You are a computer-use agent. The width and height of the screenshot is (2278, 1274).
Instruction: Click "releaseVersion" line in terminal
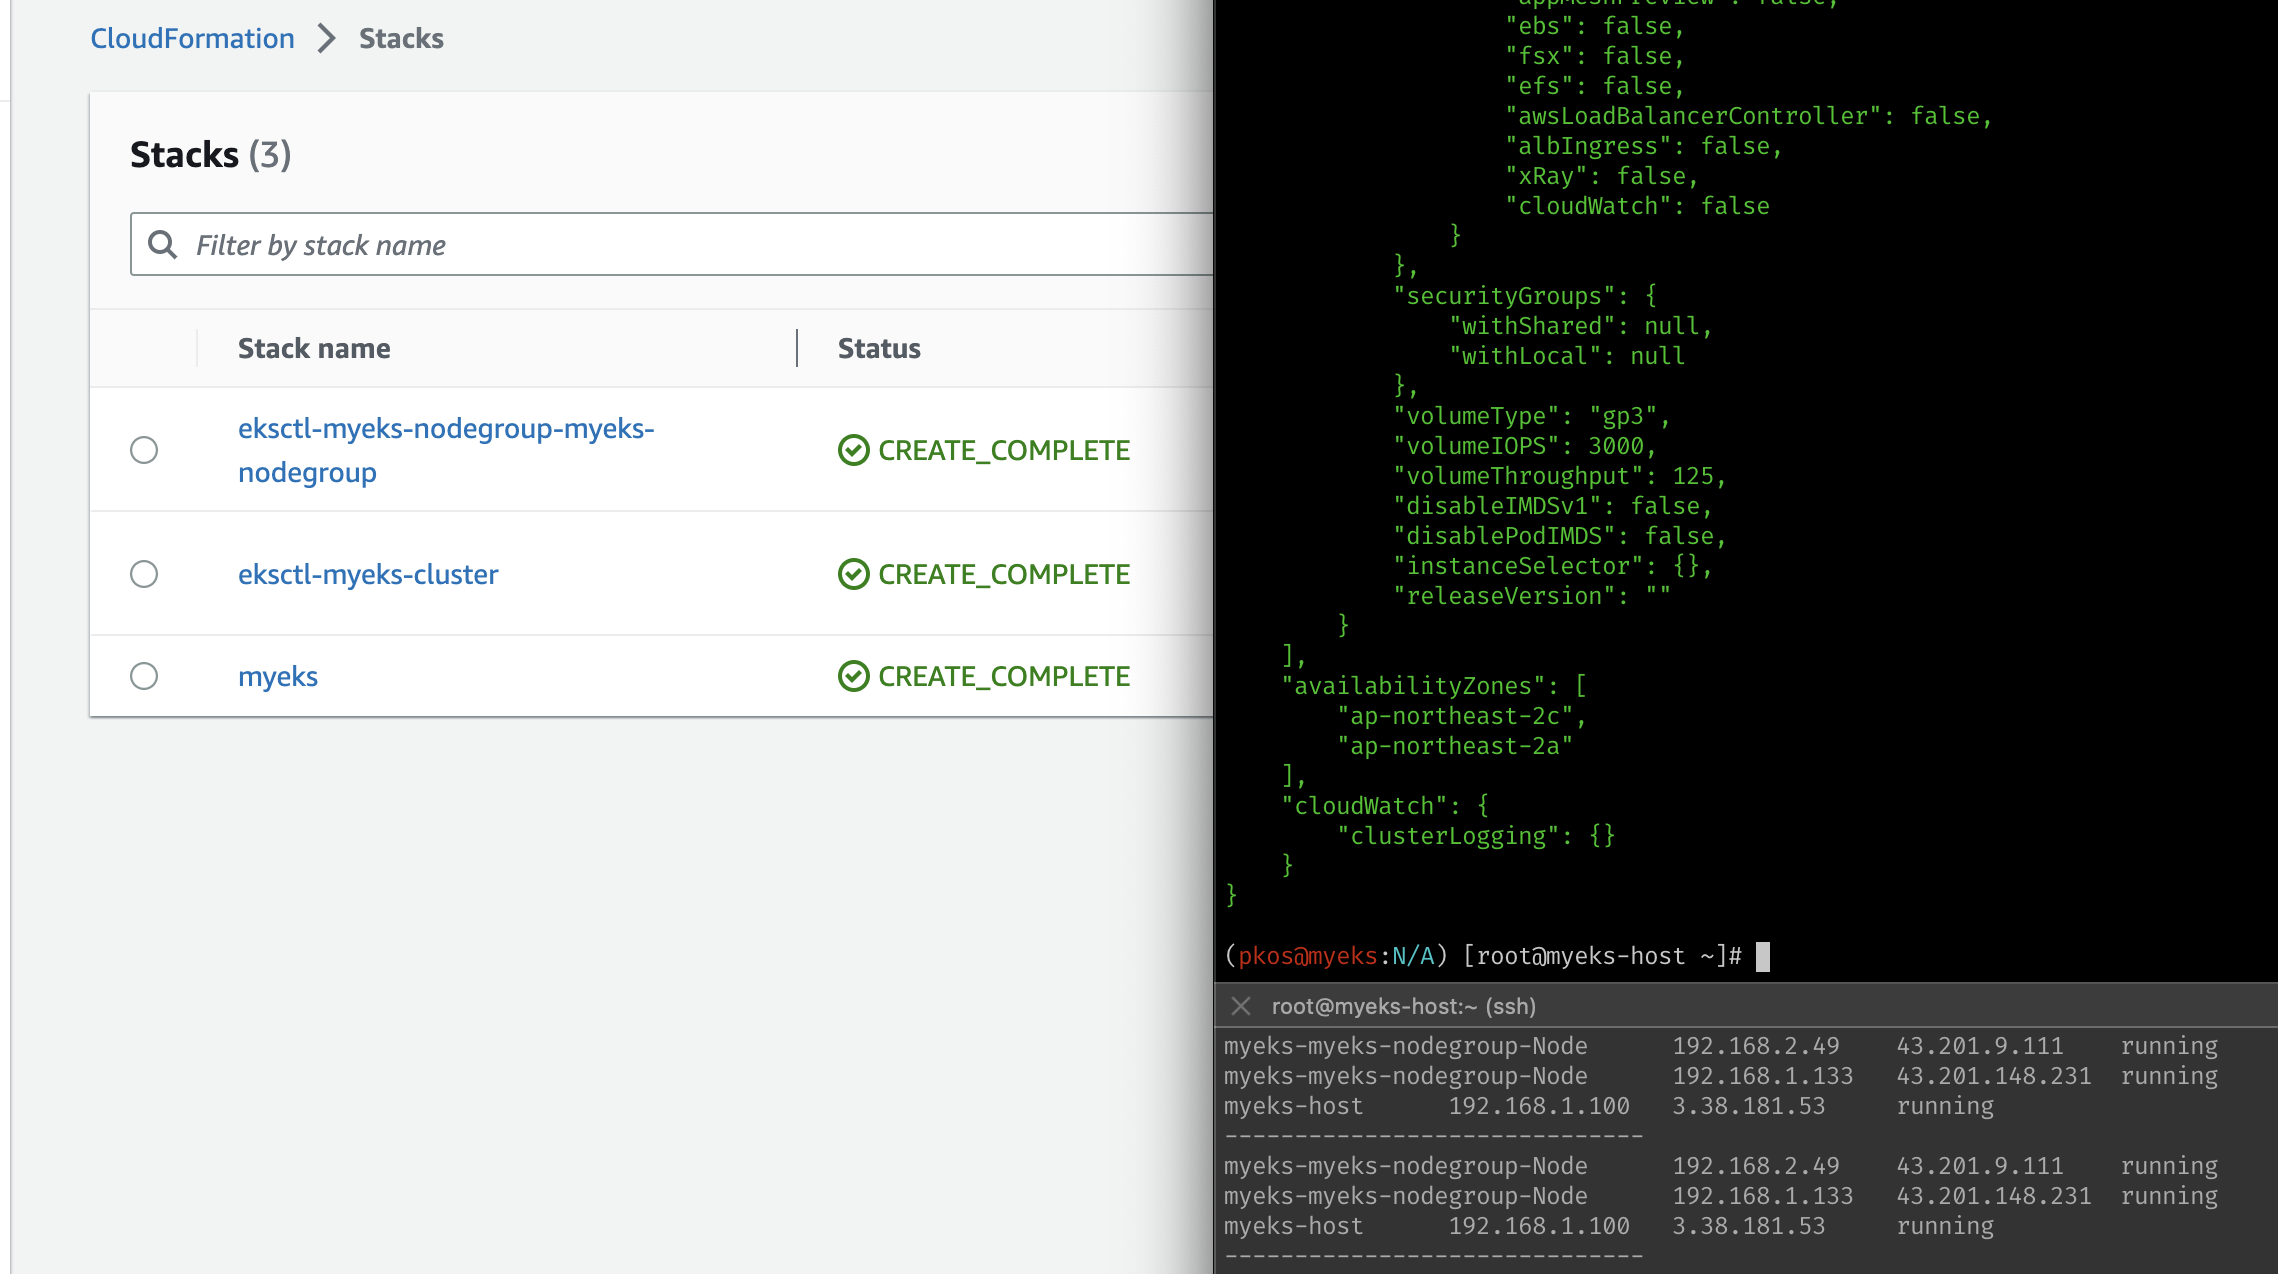pos(1532,596)
